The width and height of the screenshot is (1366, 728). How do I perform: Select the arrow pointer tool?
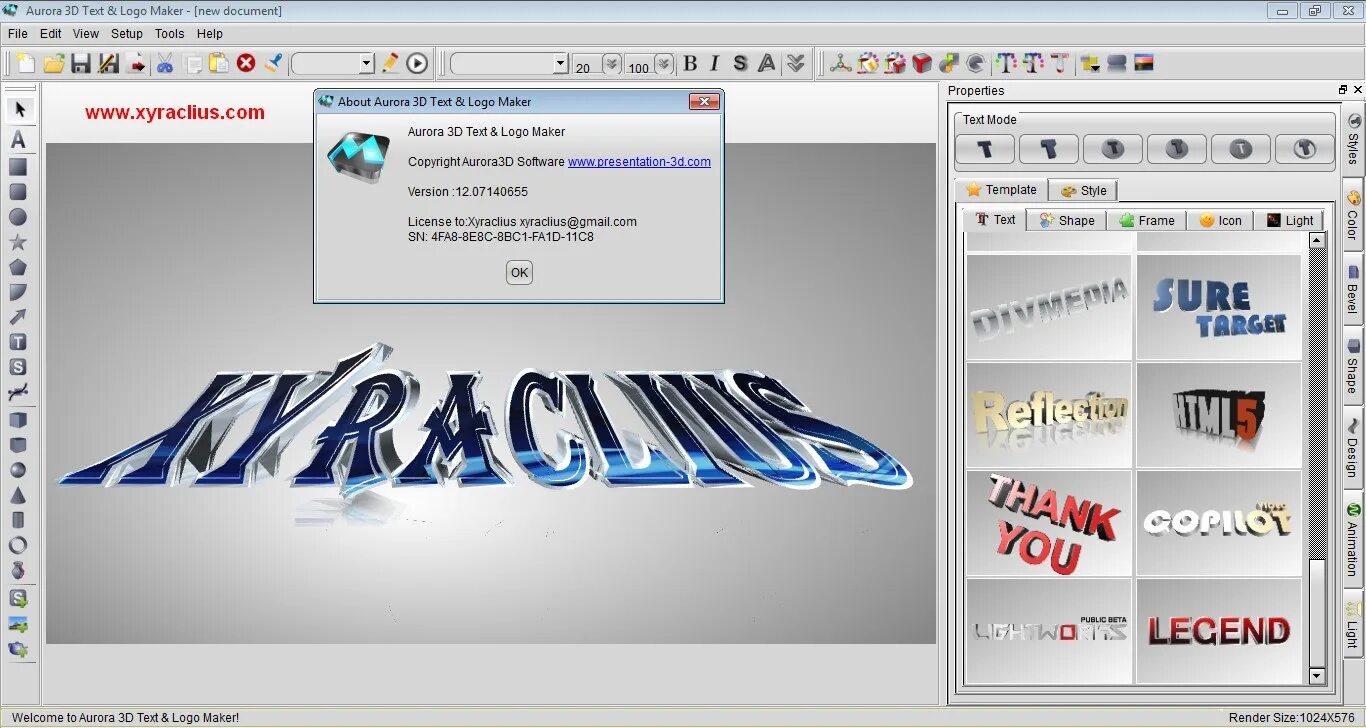(x=19, y=109)
